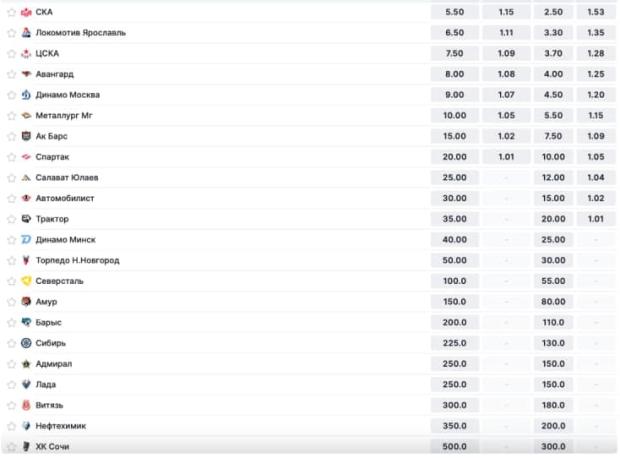Click the ЦСКА team logo
This screenshot has width=620, height=458.
26,53
